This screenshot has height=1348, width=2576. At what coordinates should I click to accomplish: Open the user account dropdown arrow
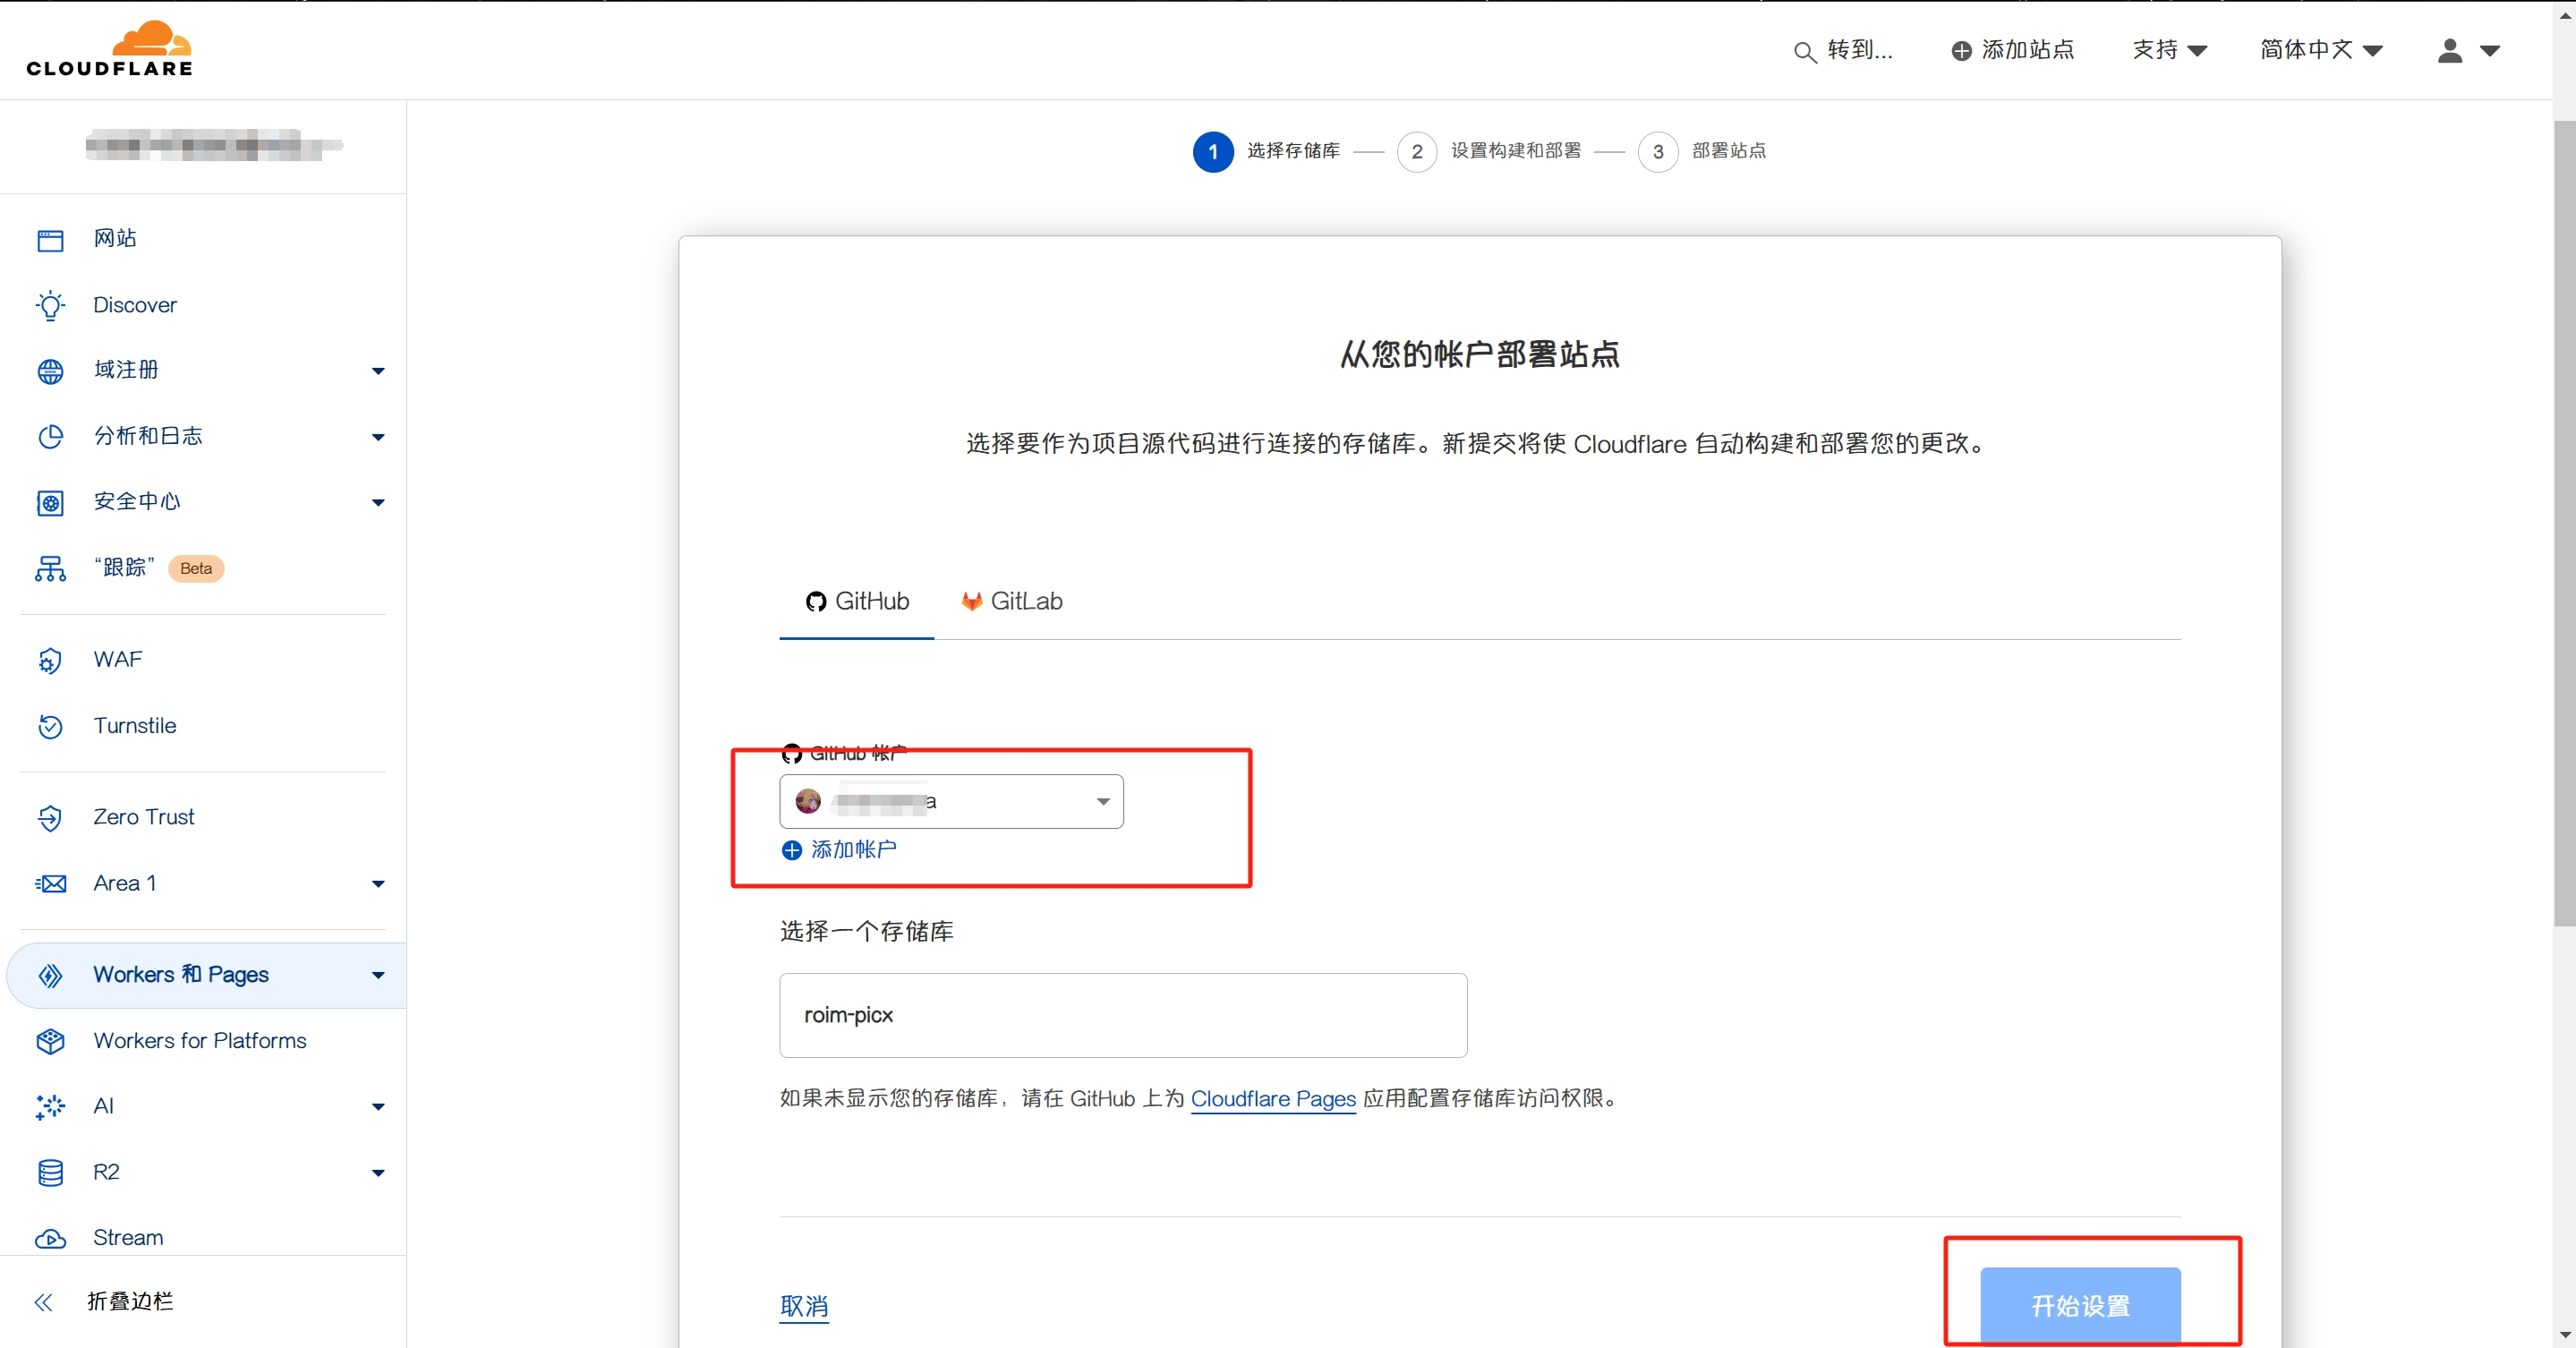tap(2489, 51)
